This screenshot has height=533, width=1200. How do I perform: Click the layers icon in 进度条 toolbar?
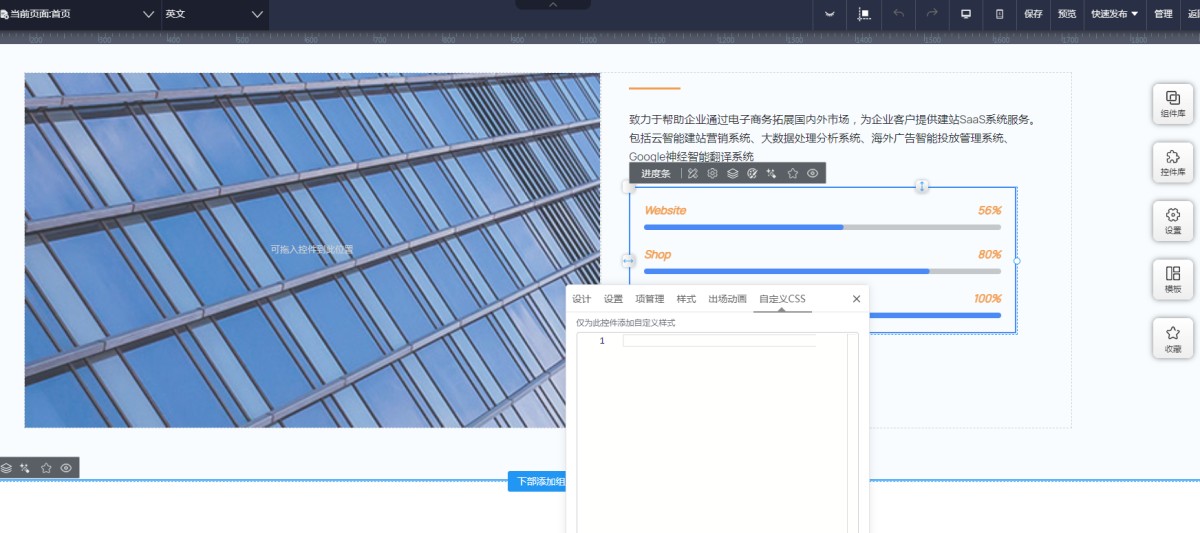pyautogui.click(x=732, y=173)
